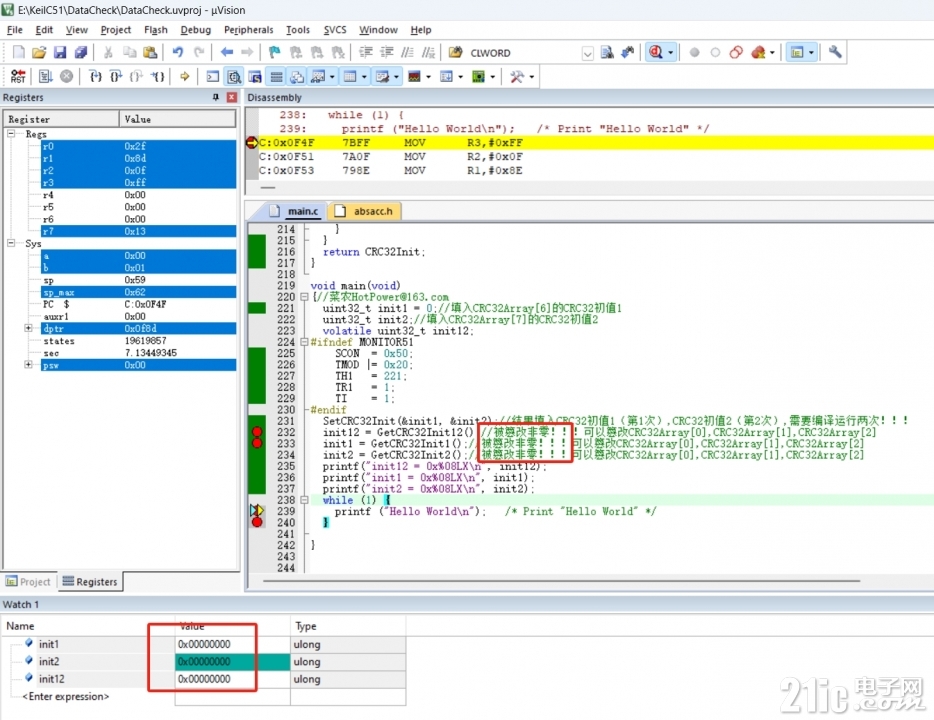Show the Call Stack window
The width and height of the screenshot is (934, 720).
pos(297,76)
